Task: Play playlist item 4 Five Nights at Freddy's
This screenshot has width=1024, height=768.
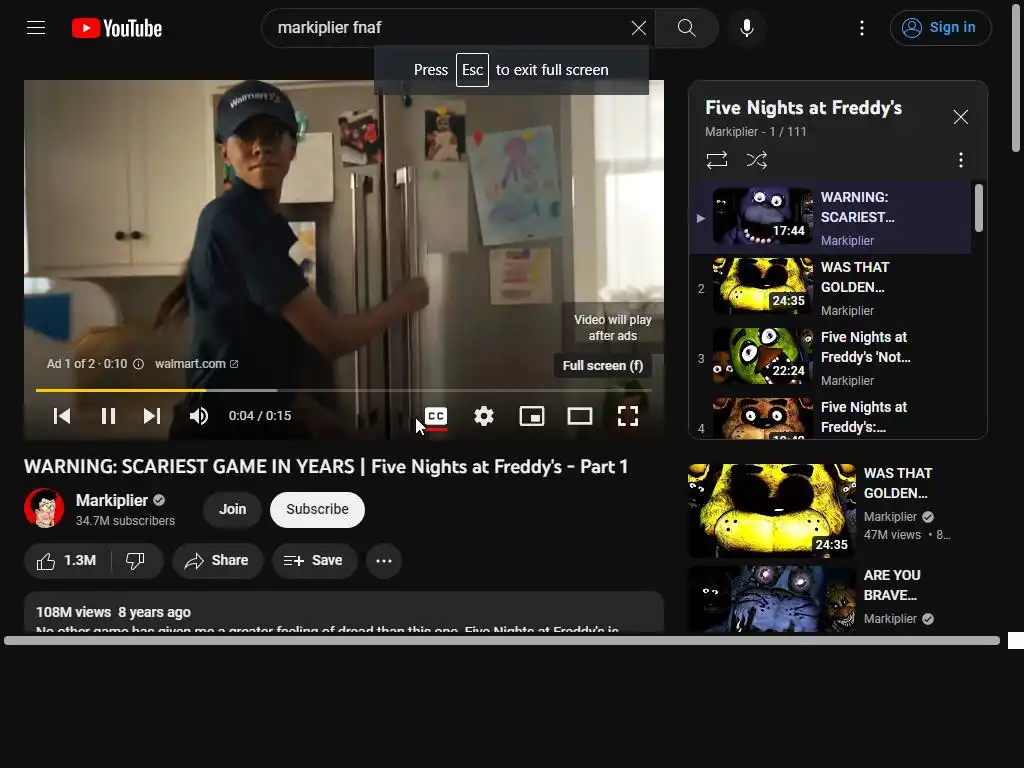Action: point(831,417)
